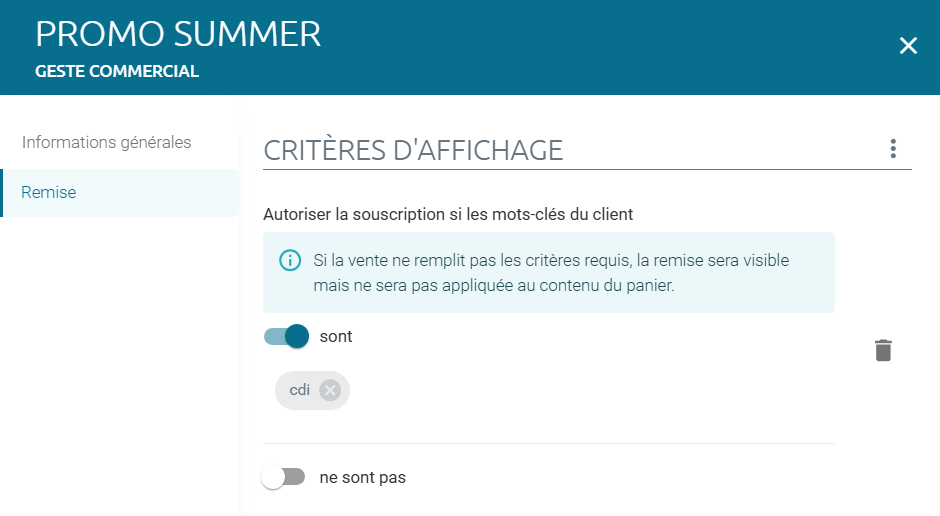The width and height of the screenshot is (940, 516).
Task: Enable the "ne sont pas" toggle switch
Action: 284,477
